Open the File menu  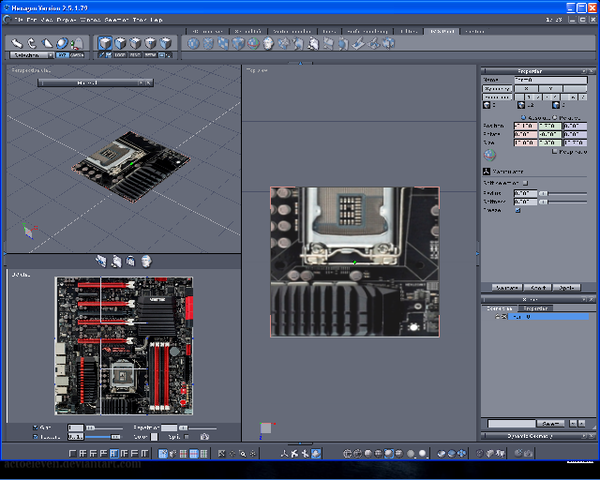click(x=19, y=20)
